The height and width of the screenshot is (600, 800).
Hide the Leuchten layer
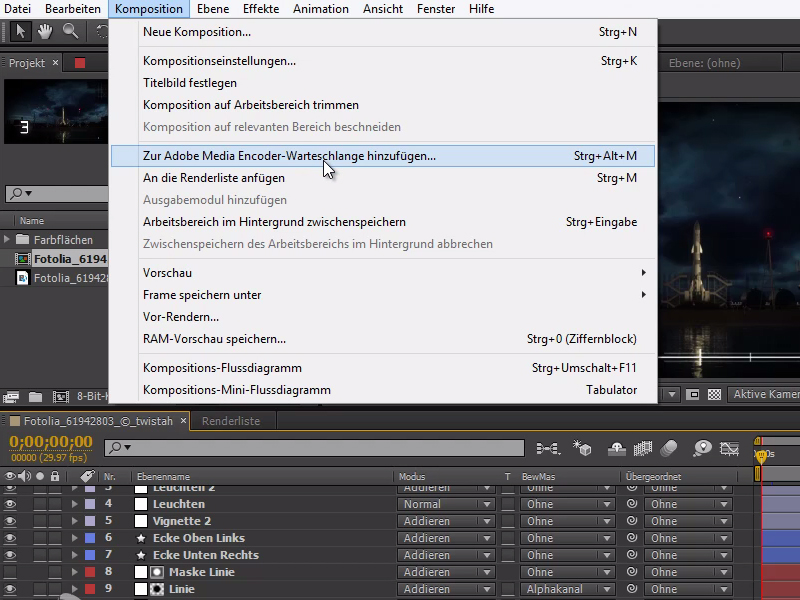9,504
